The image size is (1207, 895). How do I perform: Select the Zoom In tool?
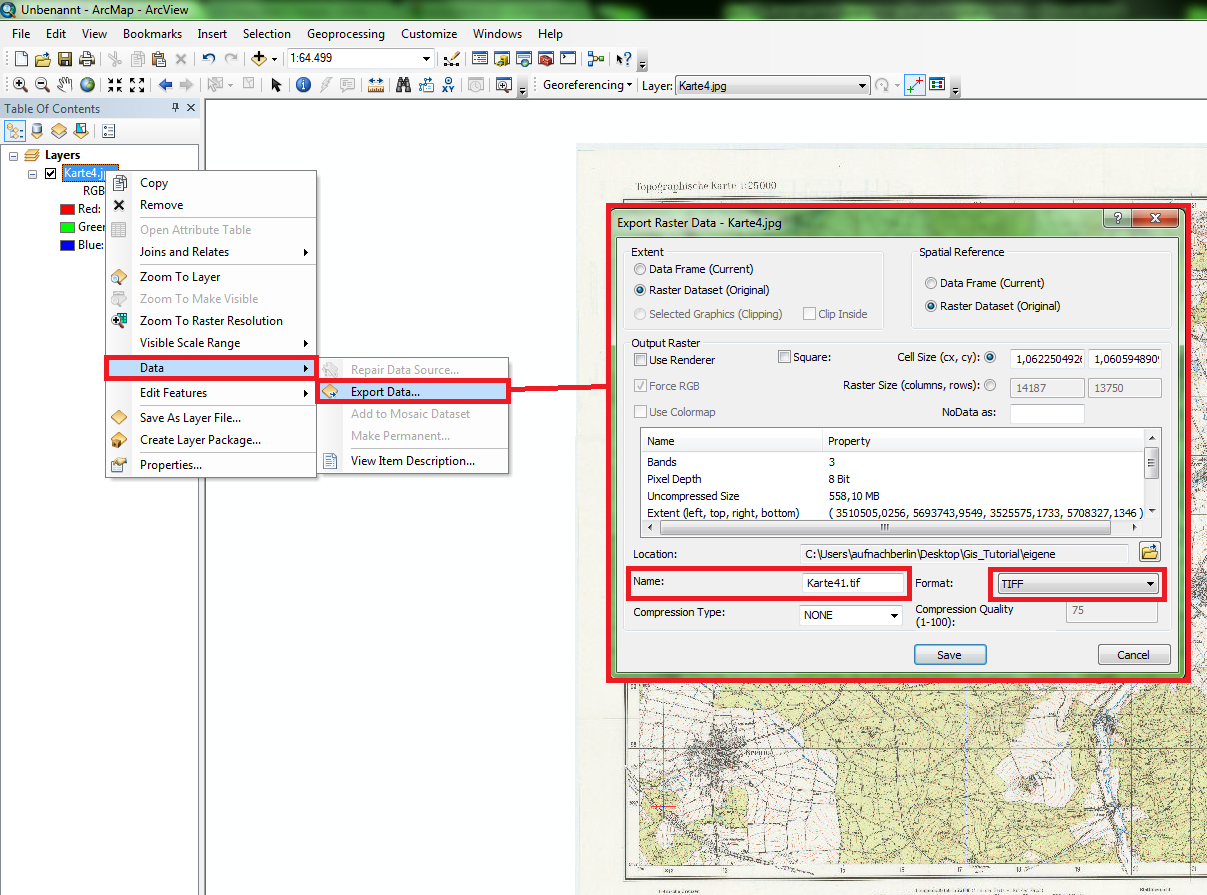click(20, 85)
